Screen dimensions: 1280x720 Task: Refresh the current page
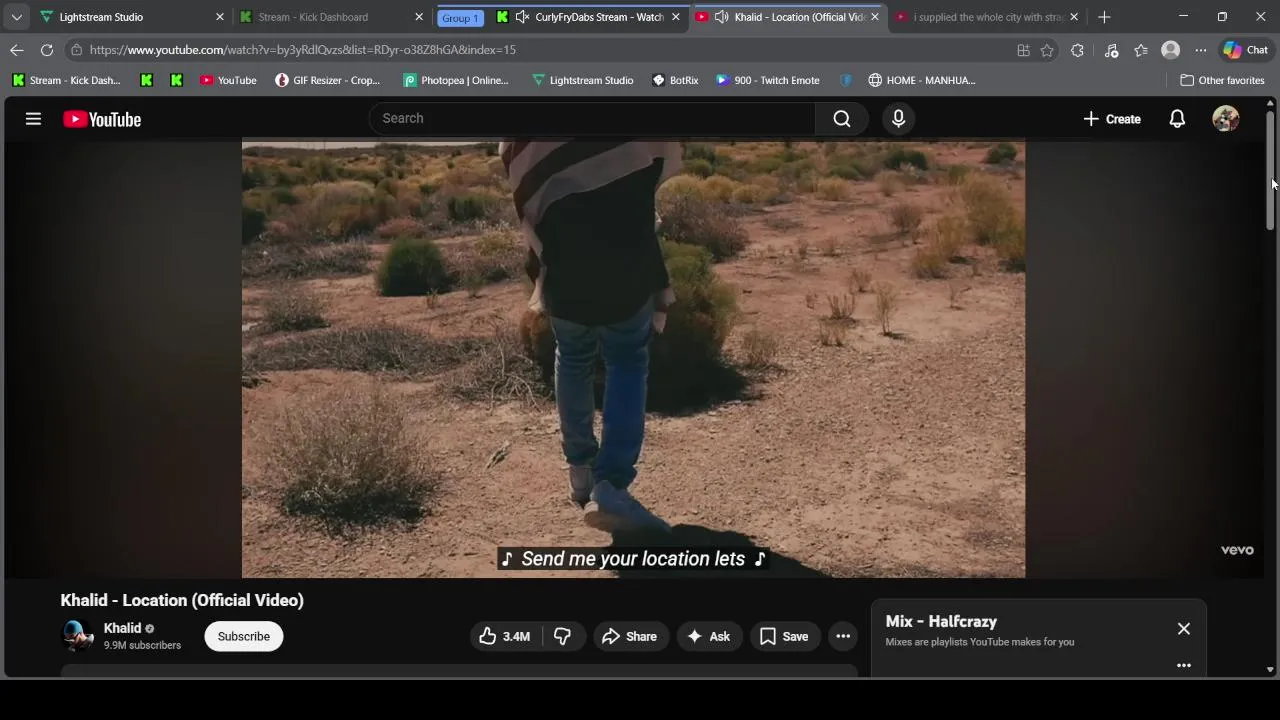click(x=47, y=50)
